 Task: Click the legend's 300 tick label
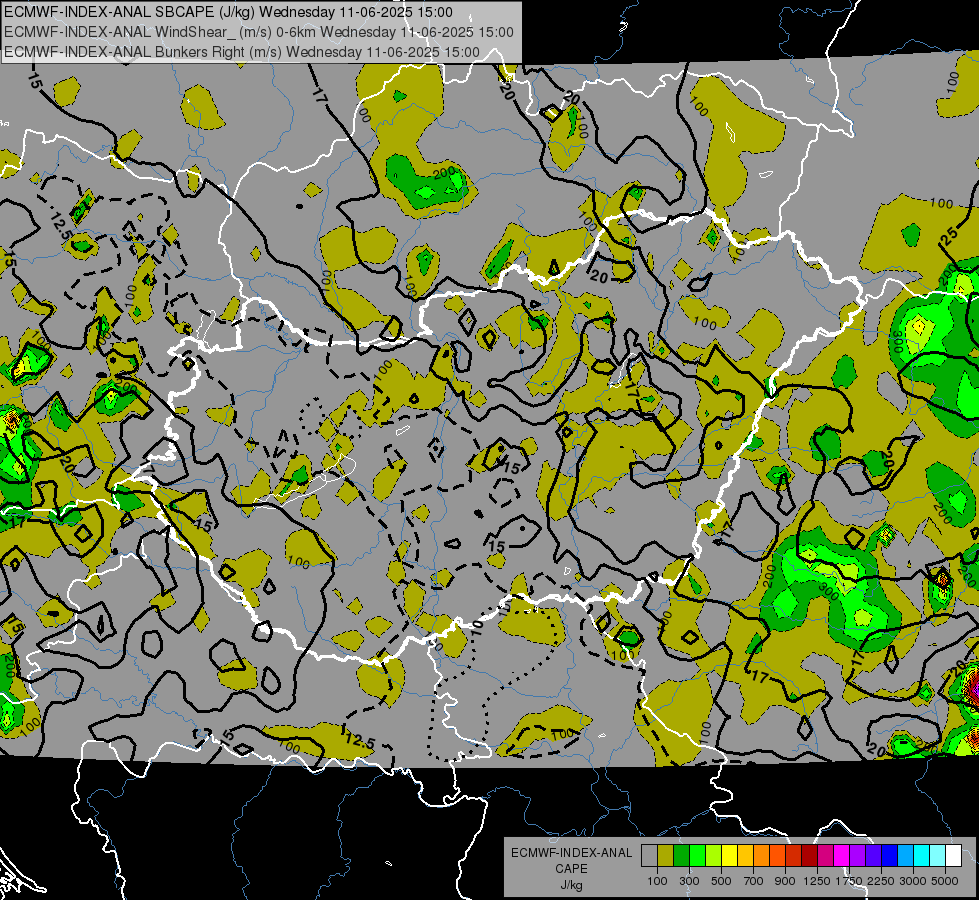click(x=689, y=881)
